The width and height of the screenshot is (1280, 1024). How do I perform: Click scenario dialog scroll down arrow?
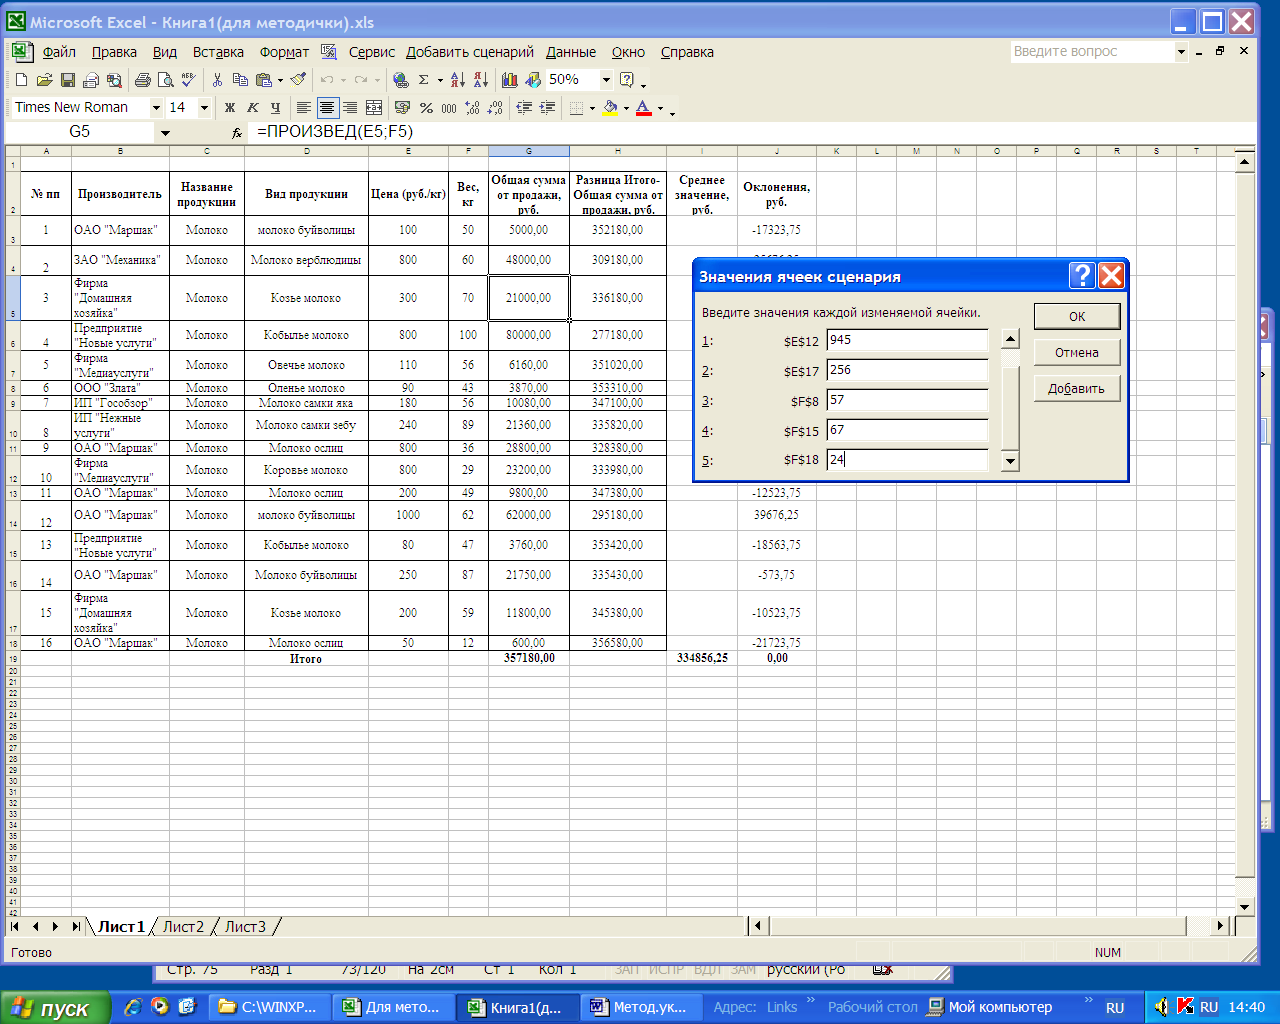pos(1010,461)
